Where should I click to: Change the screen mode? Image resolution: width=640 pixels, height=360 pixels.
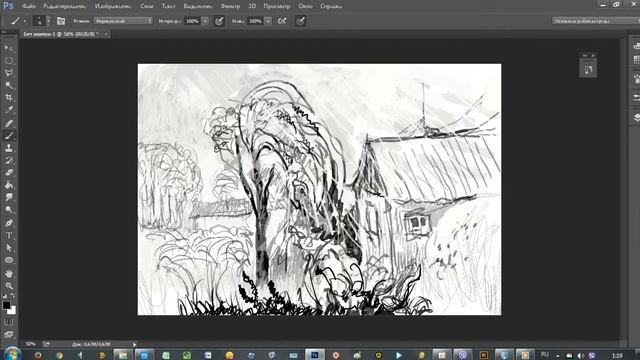tap(9, 335)
